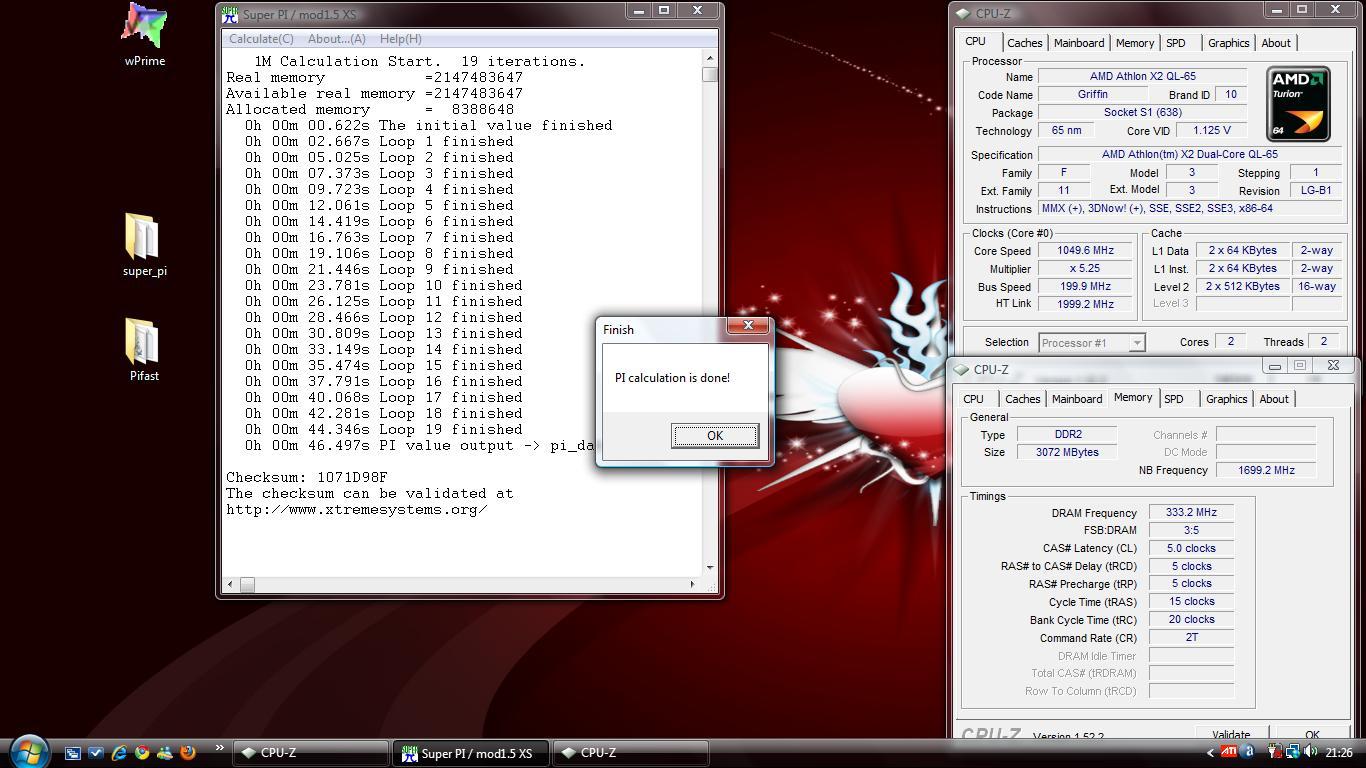Click CPU-Z top window title icon
This screenshot has height=768, width=1366.
962,14
